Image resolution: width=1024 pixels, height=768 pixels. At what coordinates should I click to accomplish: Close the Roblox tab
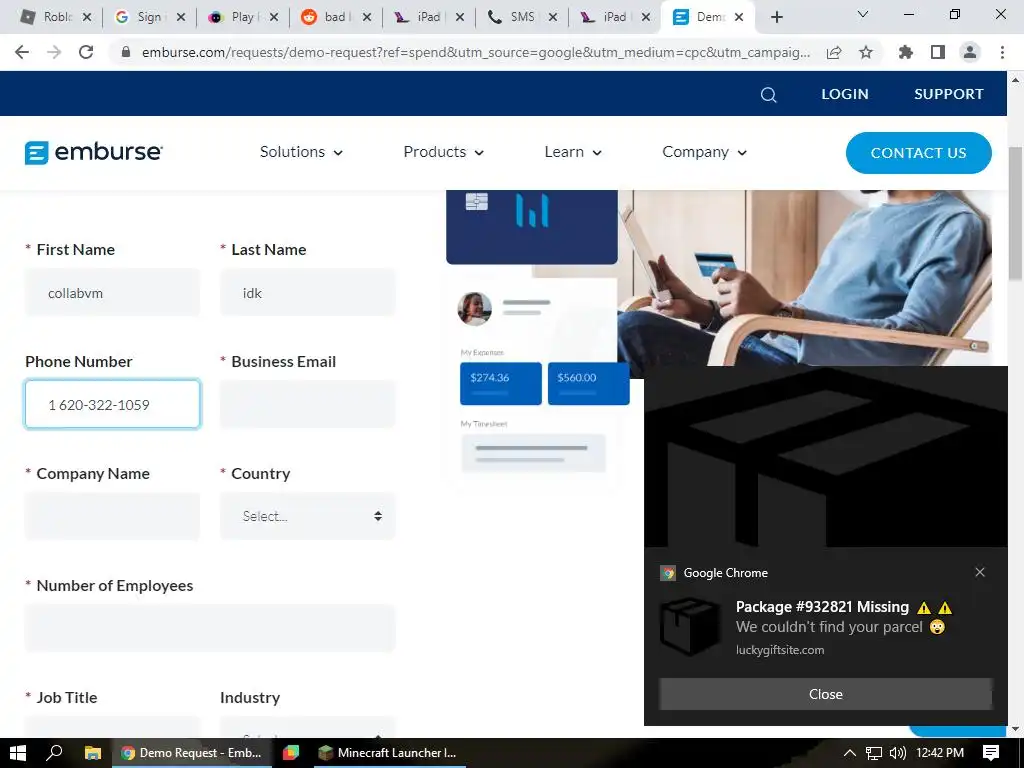tap(87, 17)
